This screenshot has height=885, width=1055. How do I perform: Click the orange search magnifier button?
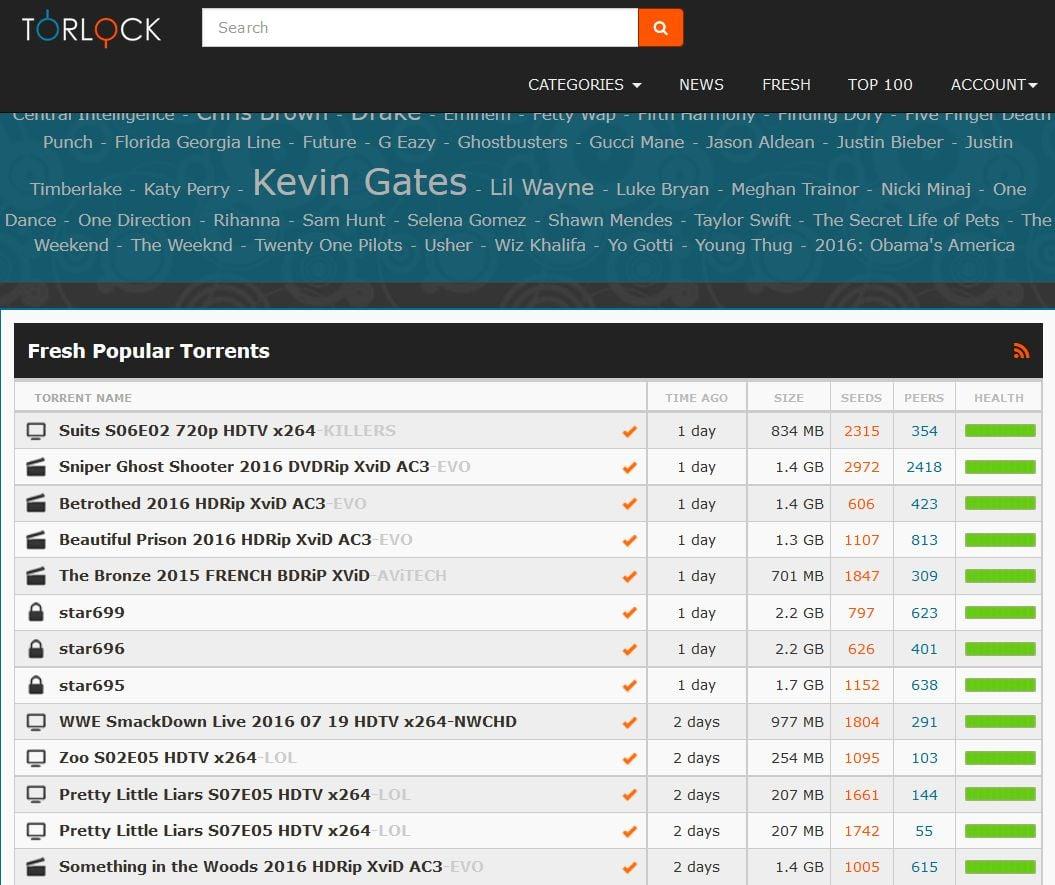coord(660,28)
